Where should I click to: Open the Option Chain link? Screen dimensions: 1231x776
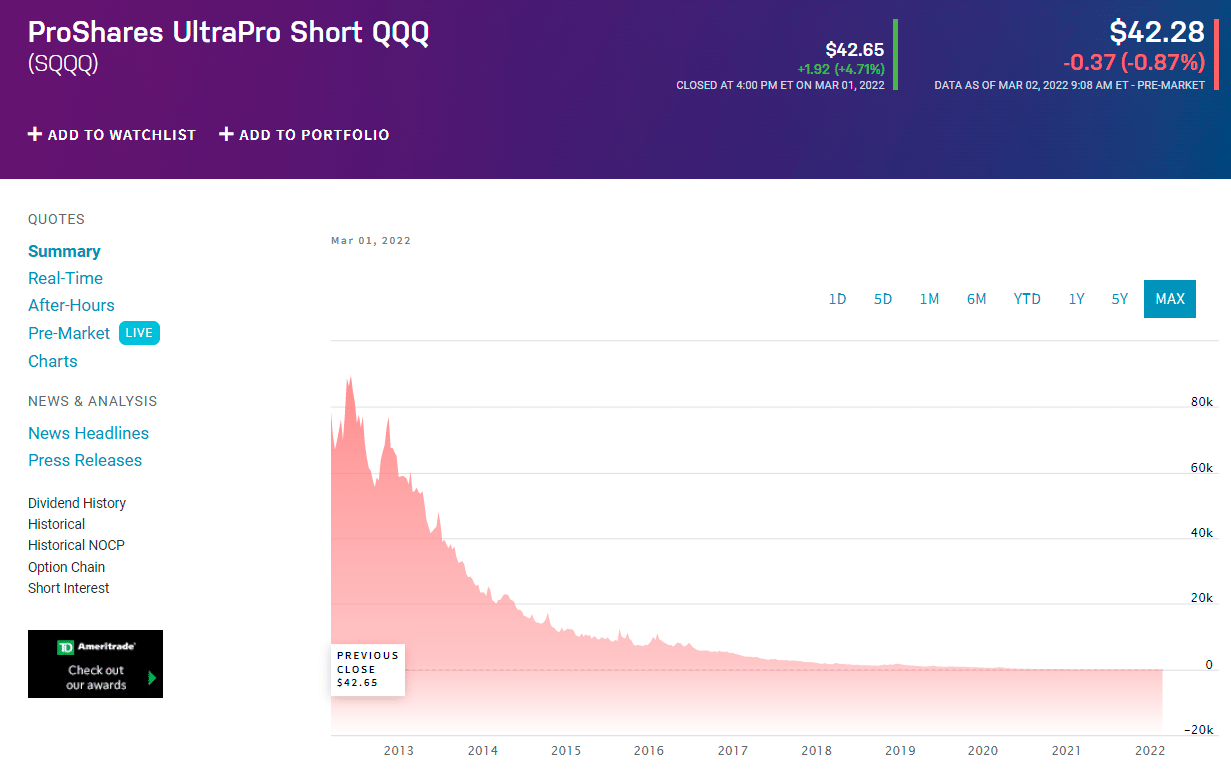[x=66, y=567]
